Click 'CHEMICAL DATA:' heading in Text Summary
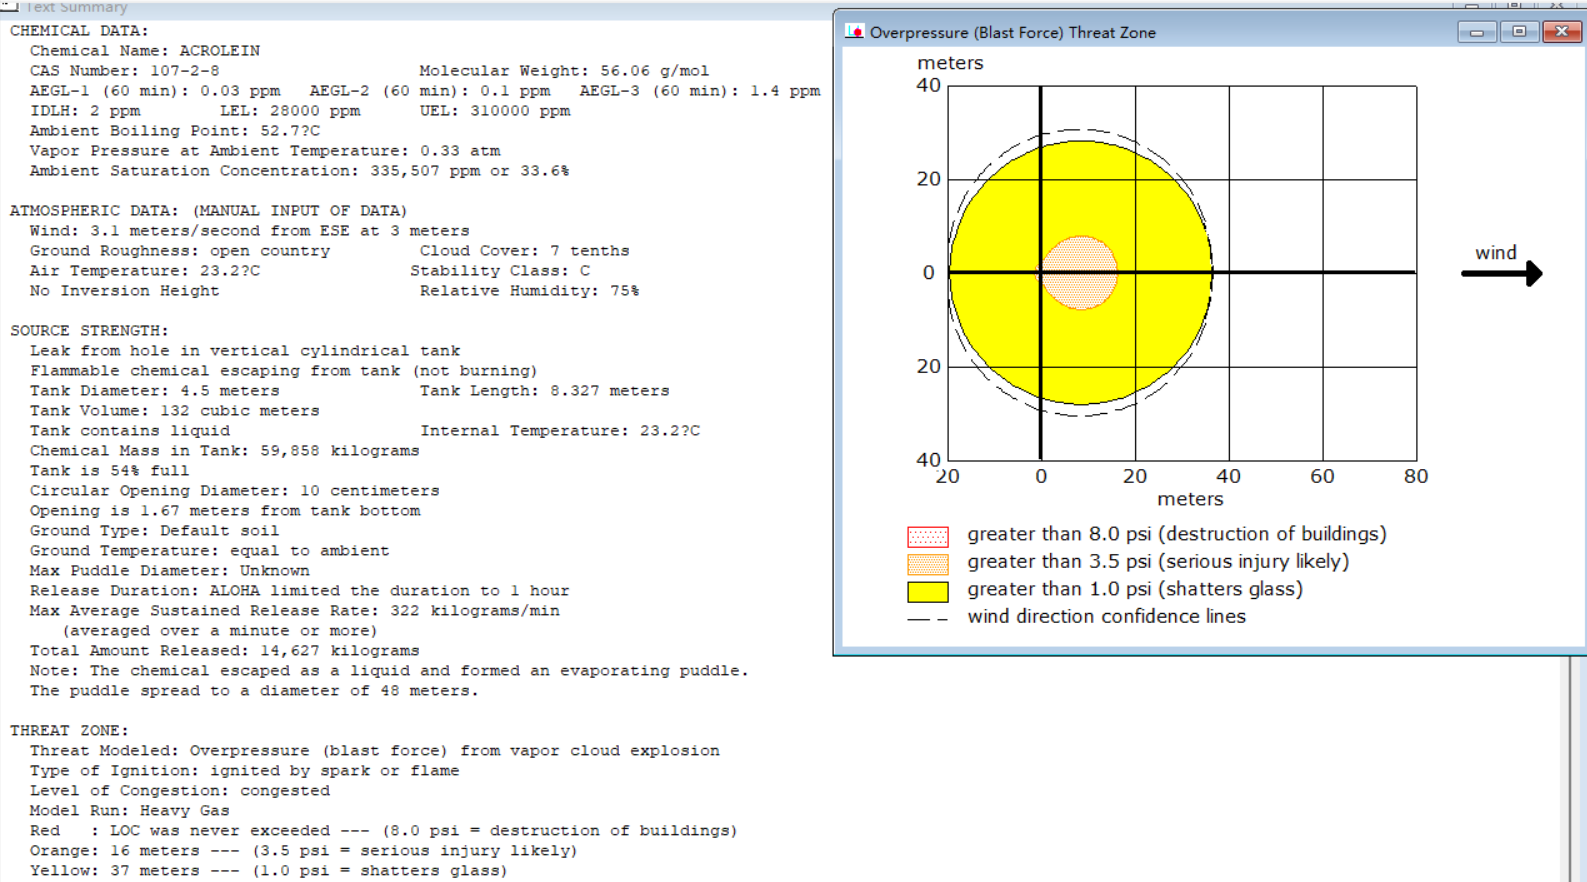Viewport: 1587px width, 882px height. point(79,30)
